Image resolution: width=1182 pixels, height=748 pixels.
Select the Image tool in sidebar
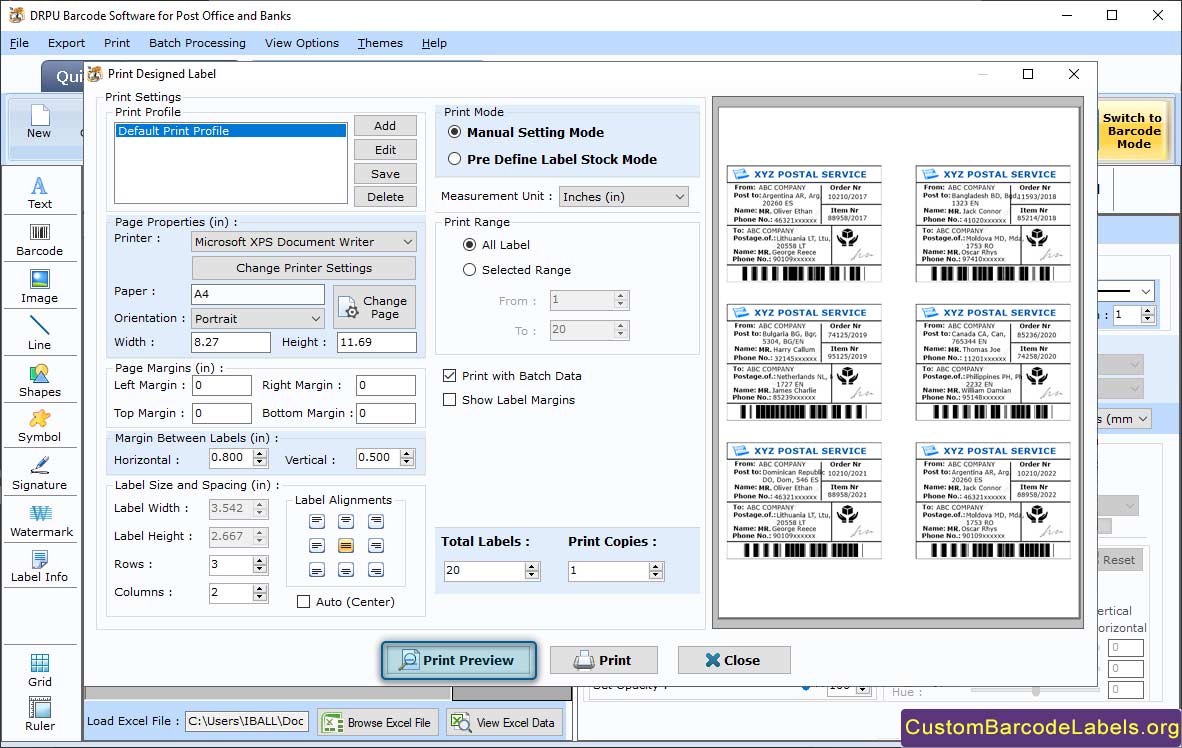pyautogui.click(x=39, y=287)
